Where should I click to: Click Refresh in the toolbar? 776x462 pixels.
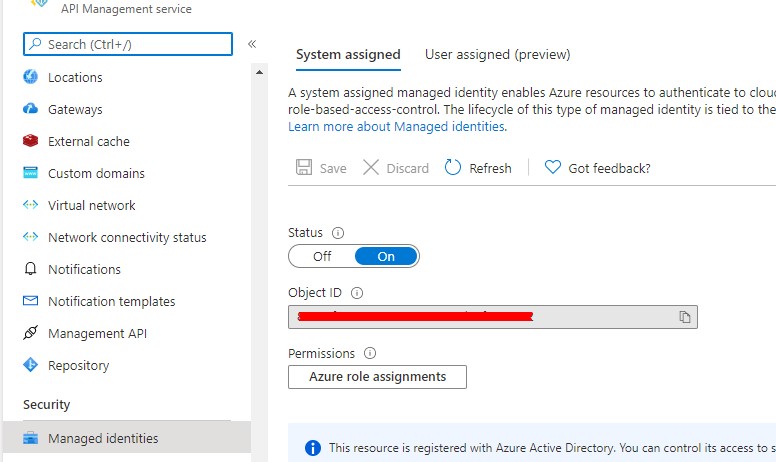pyautogui.click(x=478, y=168)
